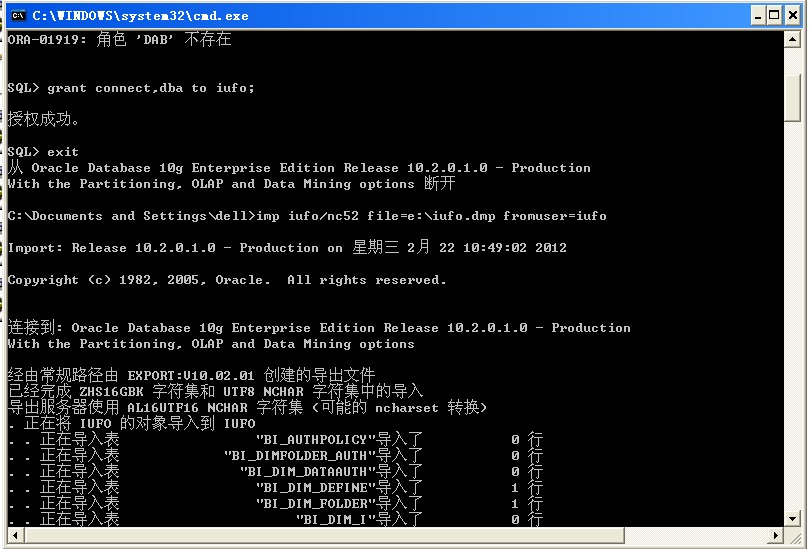Click the '授权成功。' message
Viewport: 809px width, 549px height.
[44, 119]
